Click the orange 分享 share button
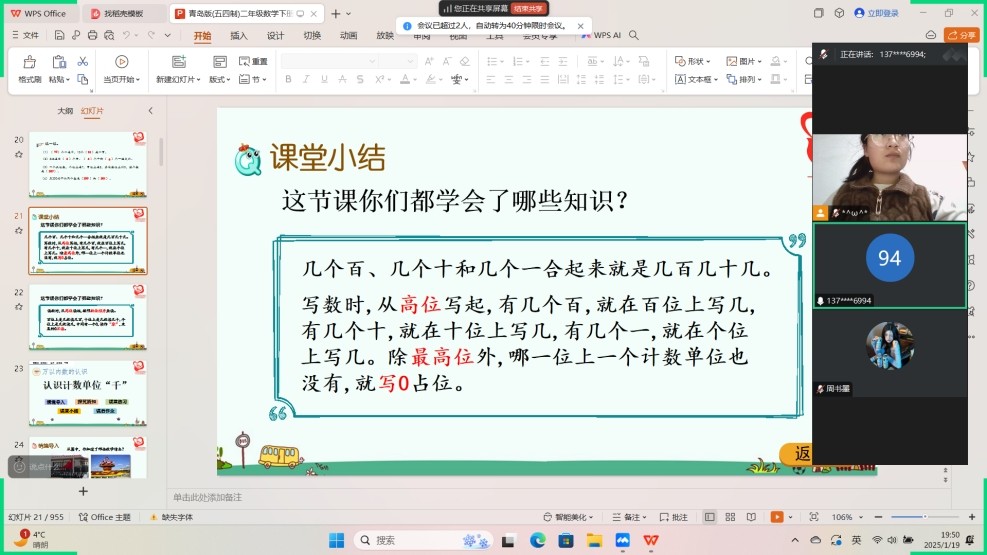This screenshot has height=555, width=987. point(962,35)
